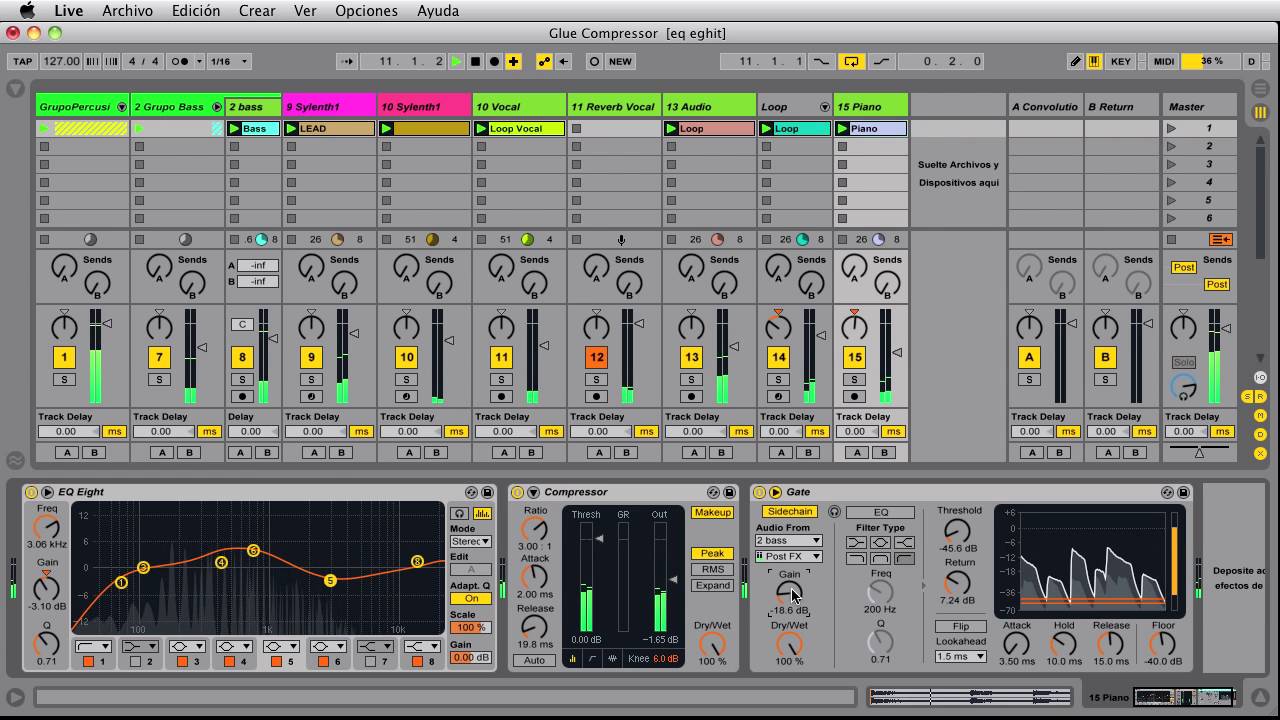Open filter type dropdown for EQ band 8
Image resolution: width=1280 pixels, height=720 pixels.
click(x=422, y=646)
